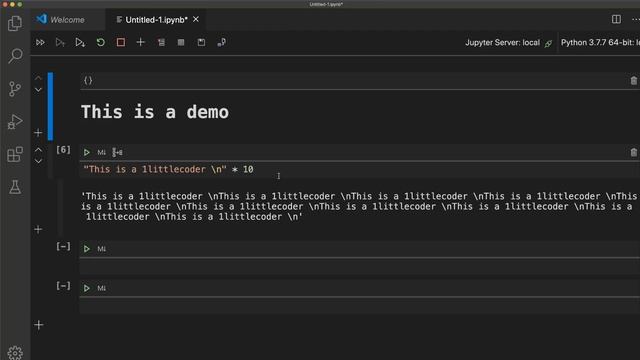Change markdown cell to code via braces icon

[88, 80]
